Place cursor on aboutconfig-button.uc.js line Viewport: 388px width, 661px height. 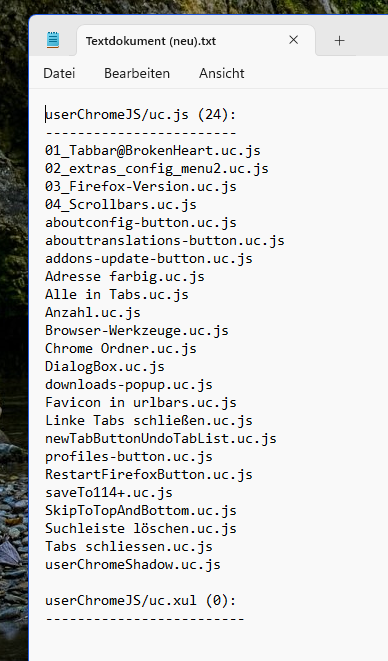pyautogui.click(x=141, y=223)
